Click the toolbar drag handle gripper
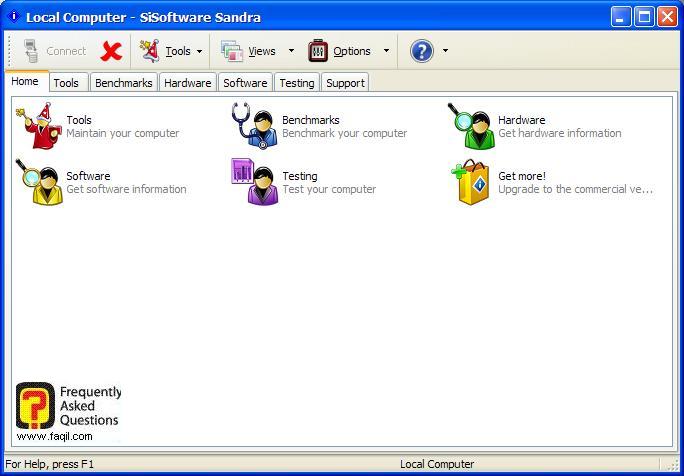 (x=9, y=51)
